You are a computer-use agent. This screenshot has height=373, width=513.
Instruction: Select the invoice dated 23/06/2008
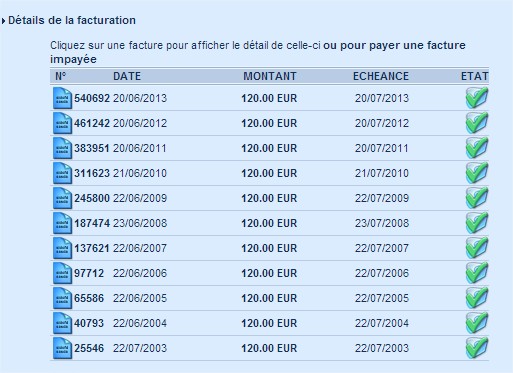tap(140, 223)
